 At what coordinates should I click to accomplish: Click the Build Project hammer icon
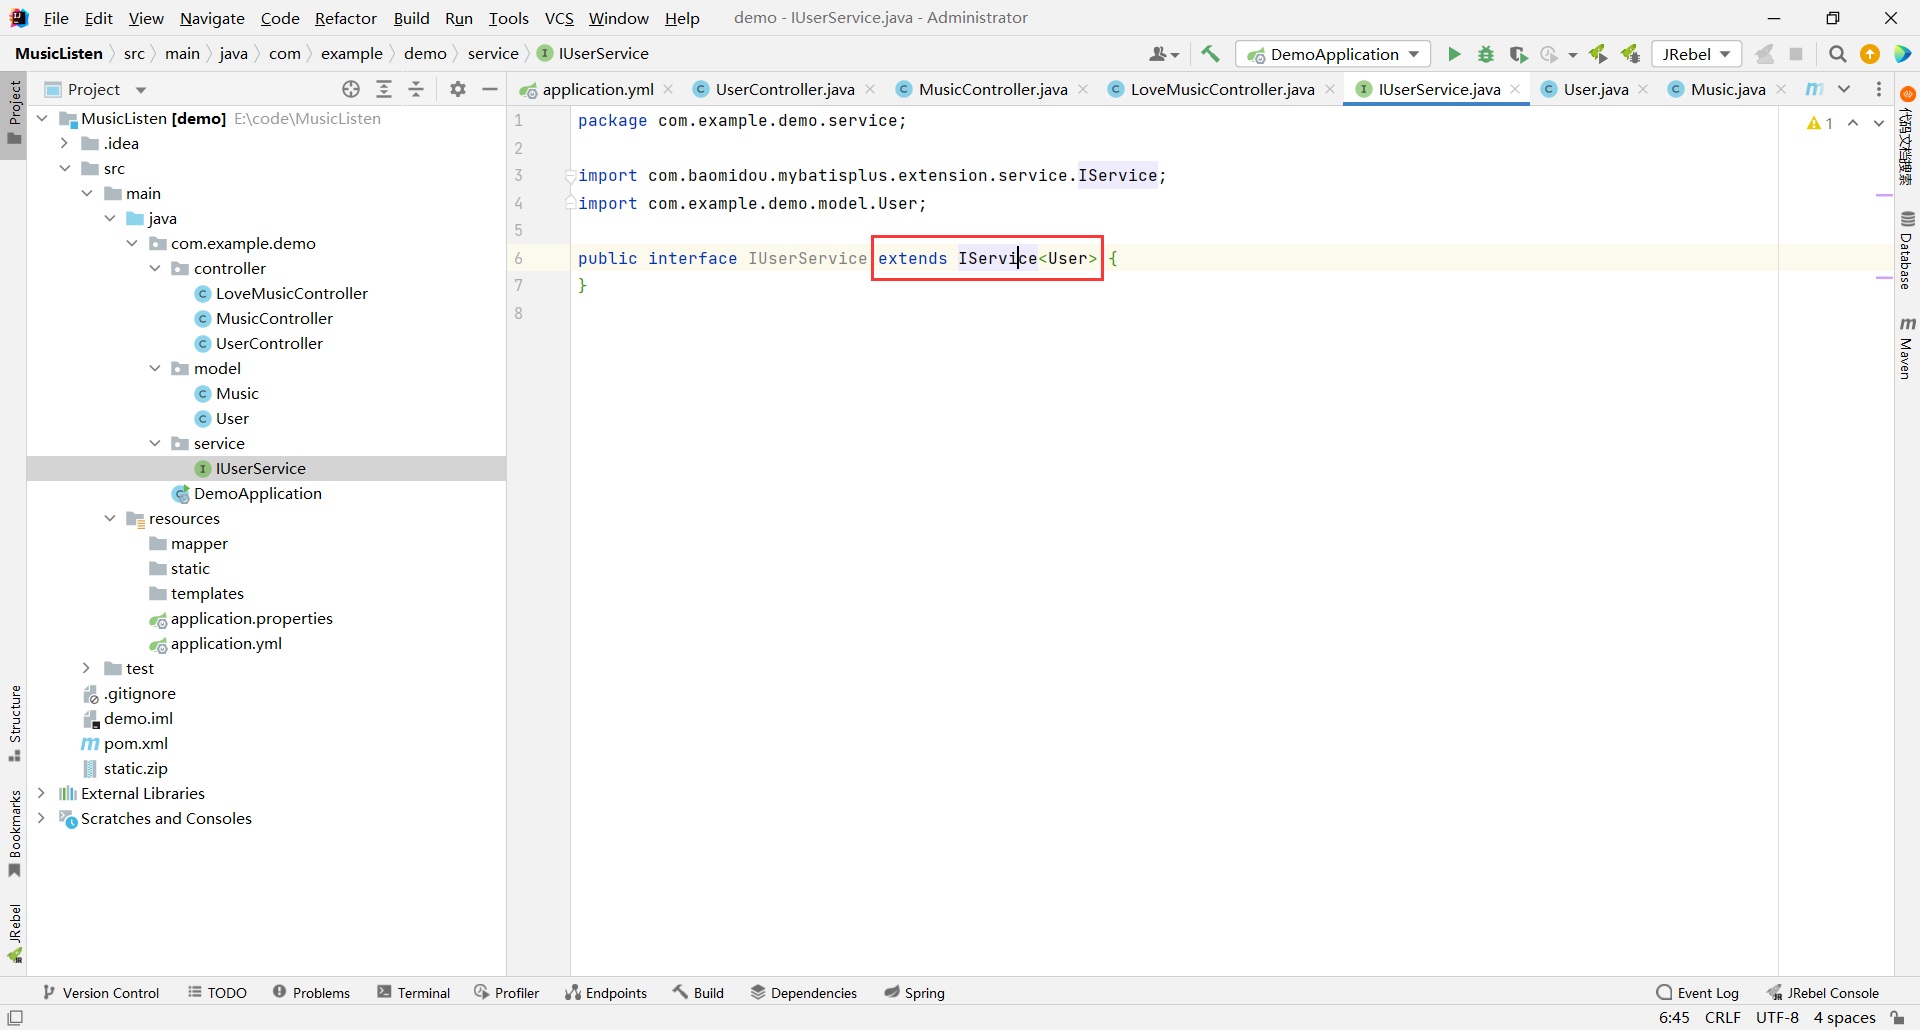coord(1210,54)
